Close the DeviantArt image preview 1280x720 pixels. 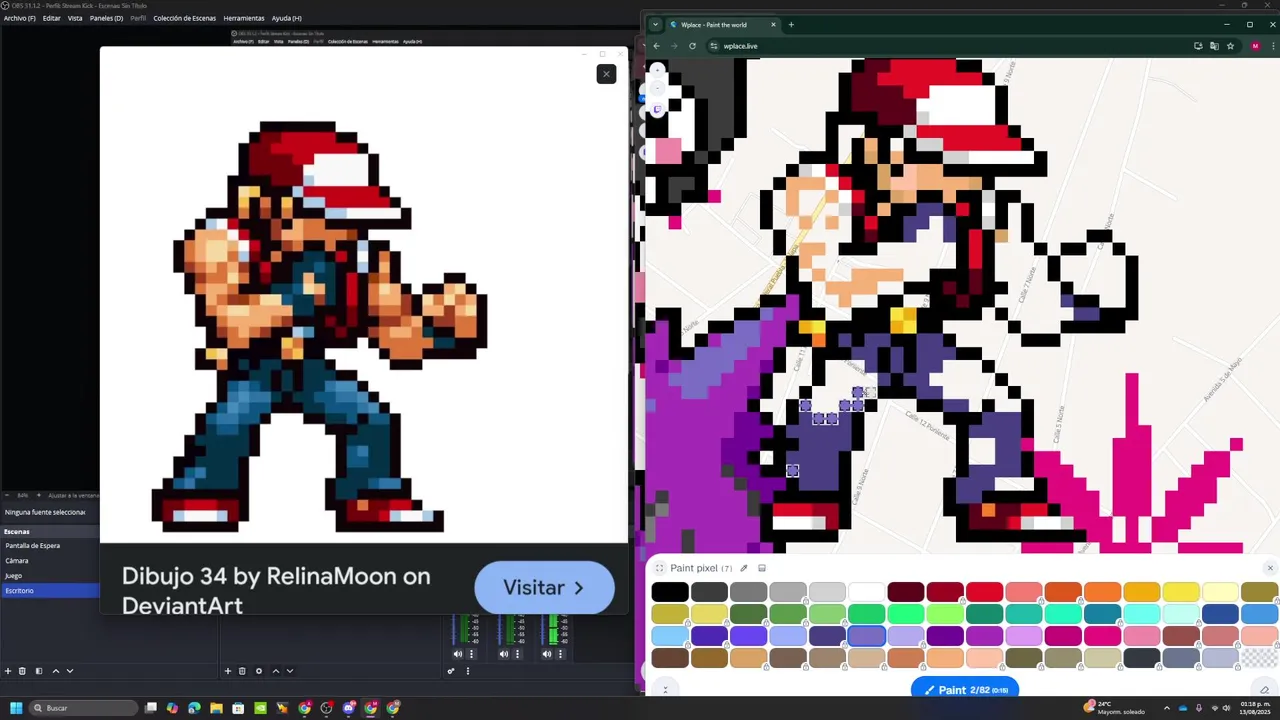point(606,74)
